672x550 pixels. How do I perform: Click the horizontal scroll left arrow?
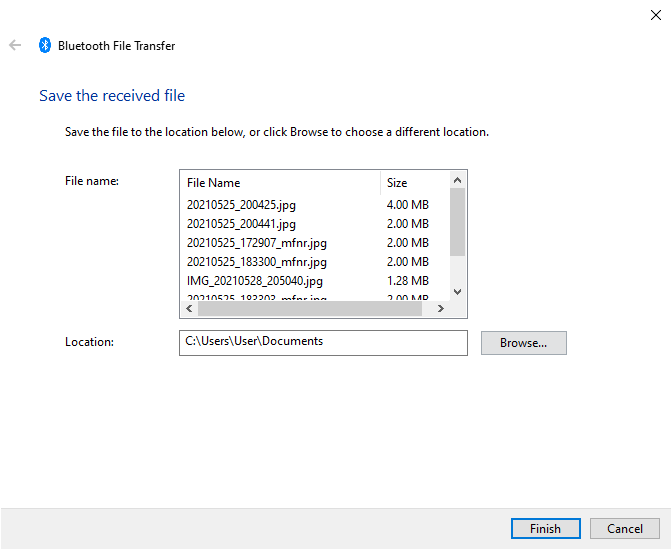(189, 308)
